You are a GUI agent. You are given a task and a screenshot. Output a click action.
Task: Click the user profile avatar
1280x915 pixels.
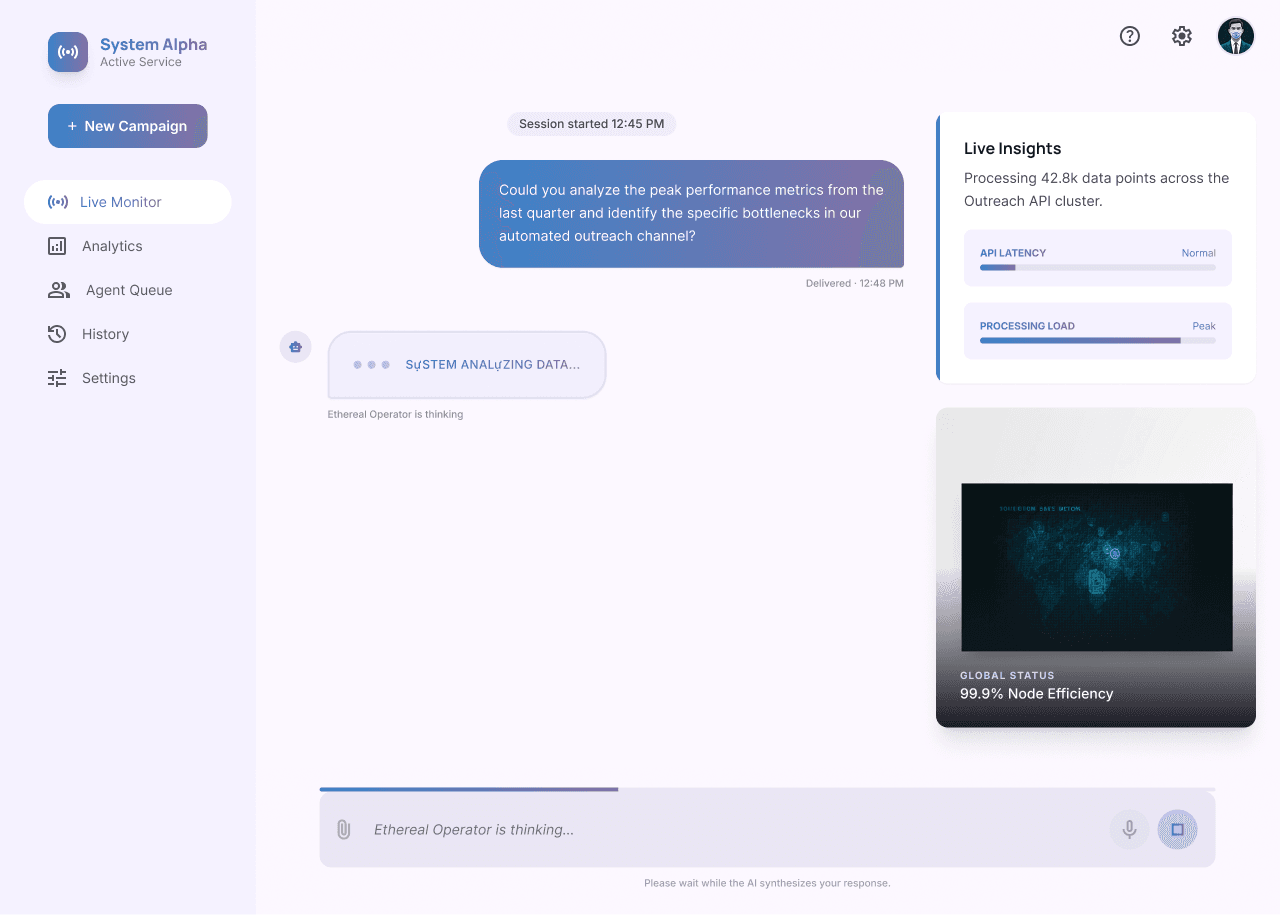point(1236,36)
